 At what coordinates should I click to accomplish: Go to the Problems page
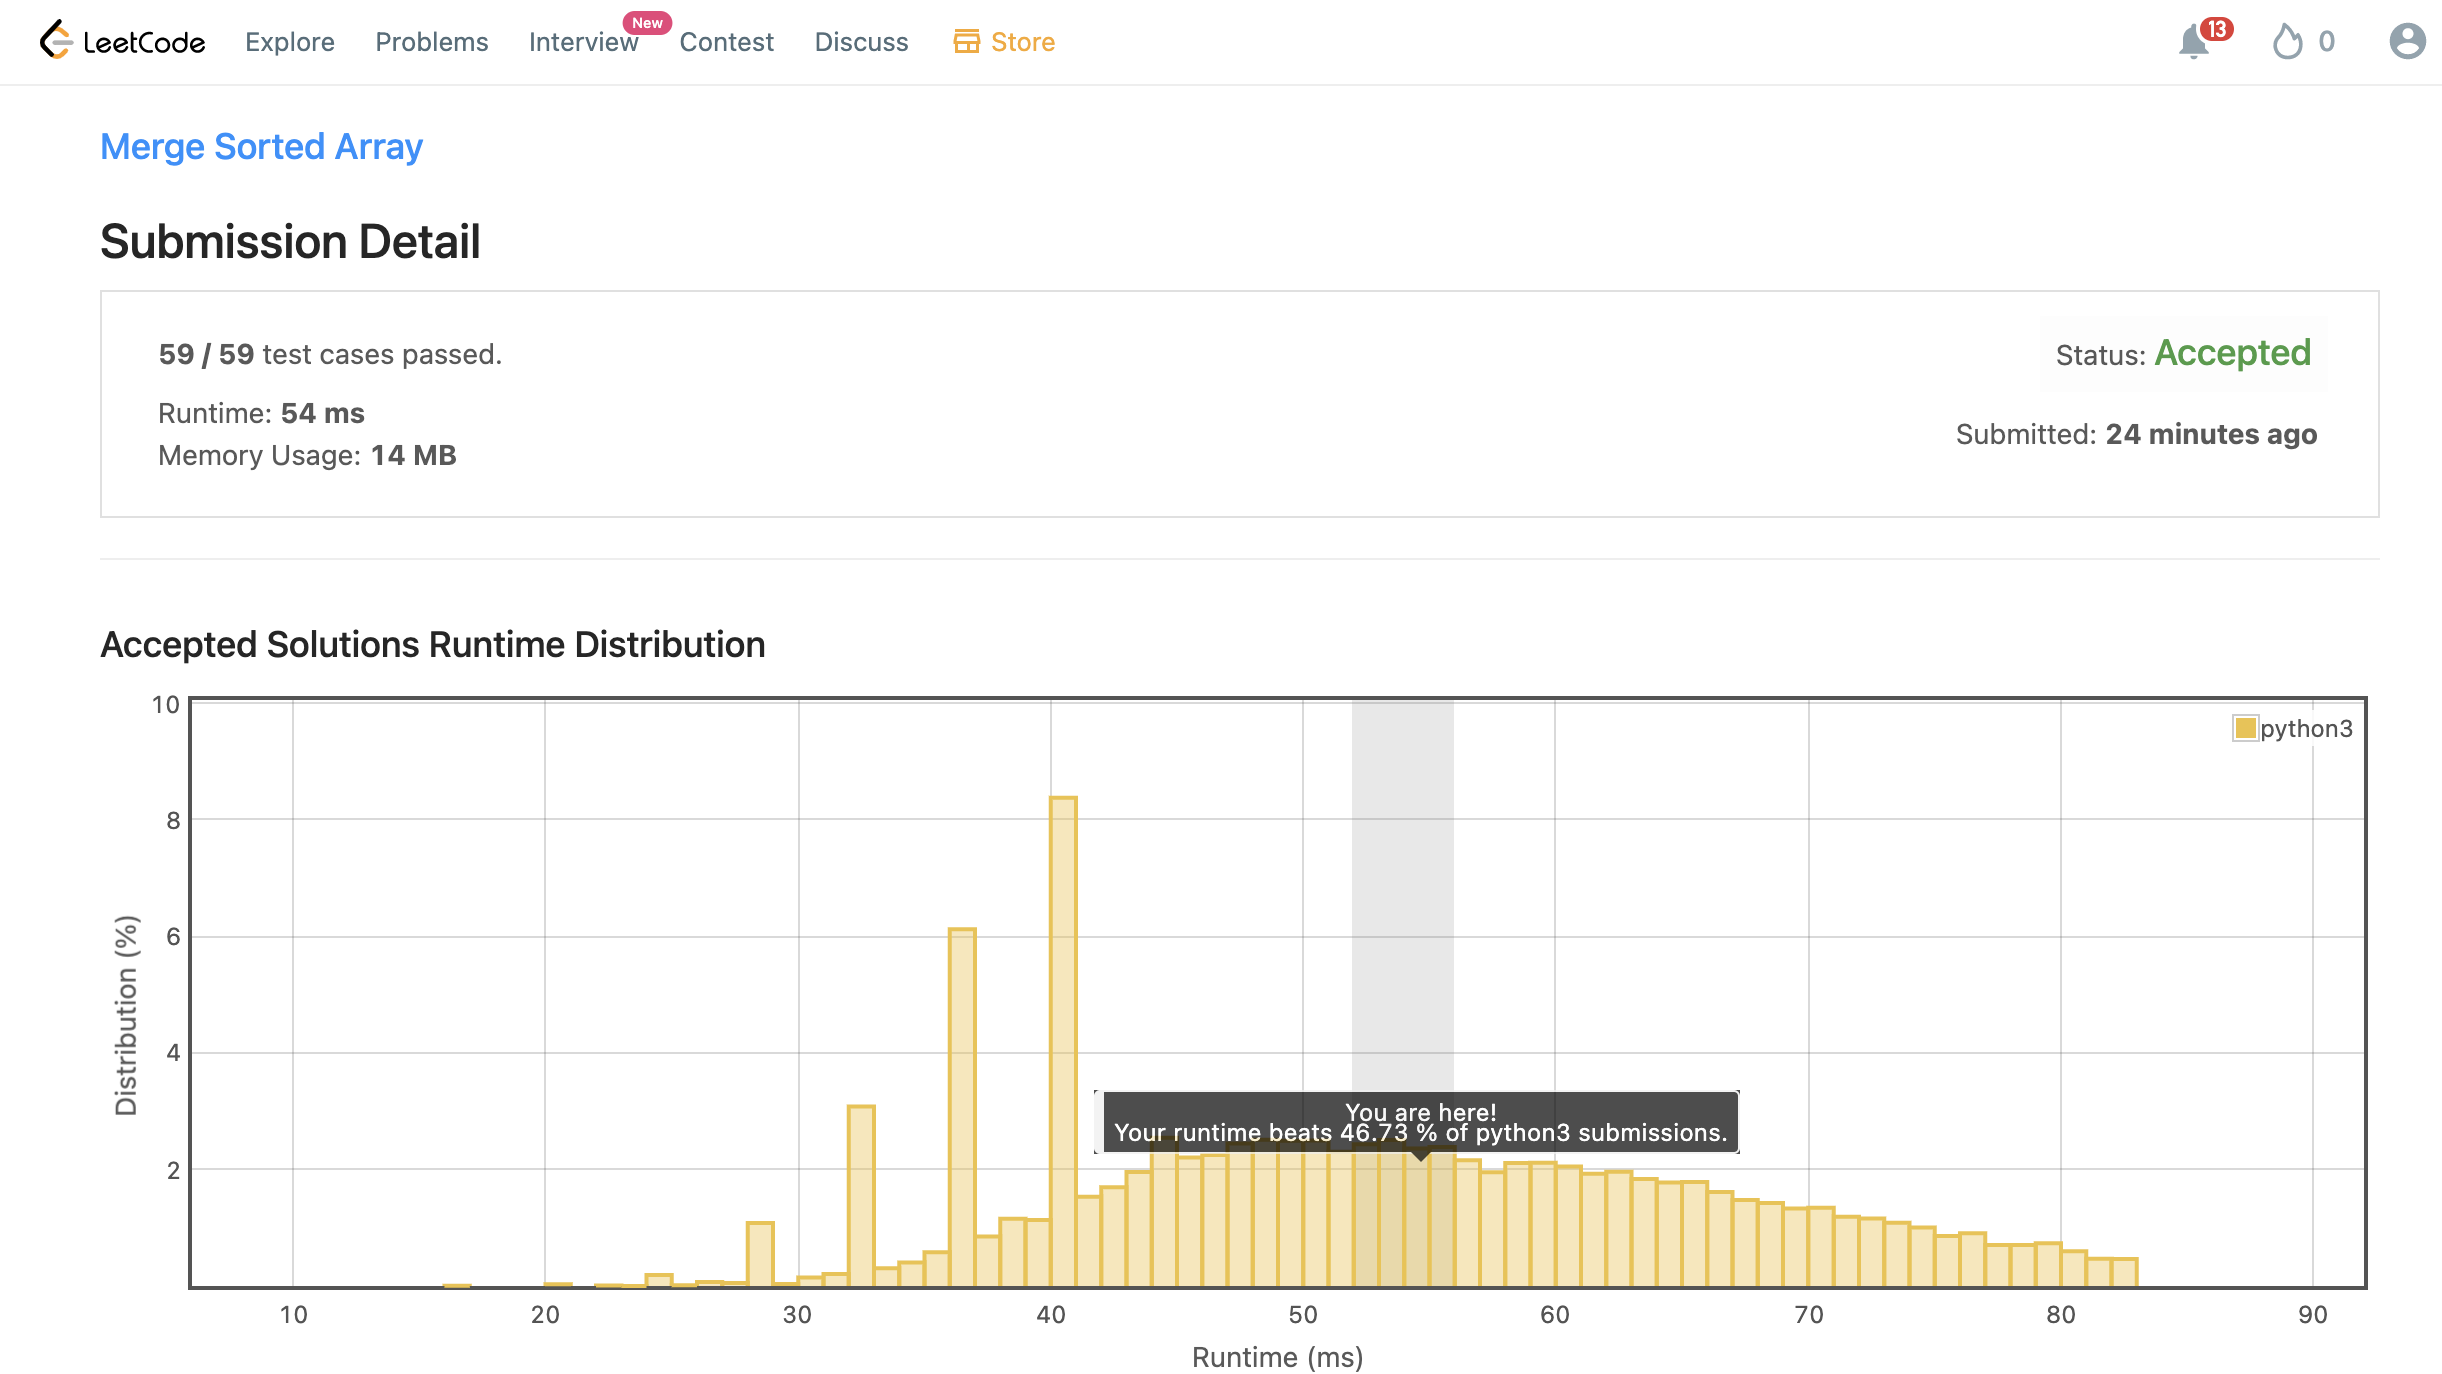pyautogui.click(x=431, y=42)
